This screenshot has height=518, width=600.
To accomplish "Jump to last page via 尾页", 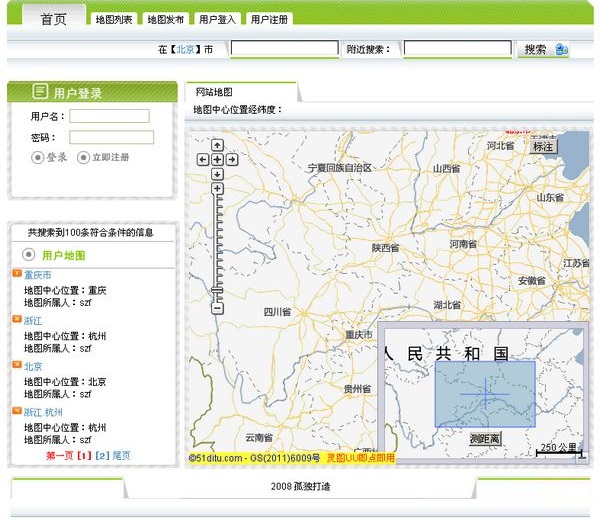I will coord(121,456).
